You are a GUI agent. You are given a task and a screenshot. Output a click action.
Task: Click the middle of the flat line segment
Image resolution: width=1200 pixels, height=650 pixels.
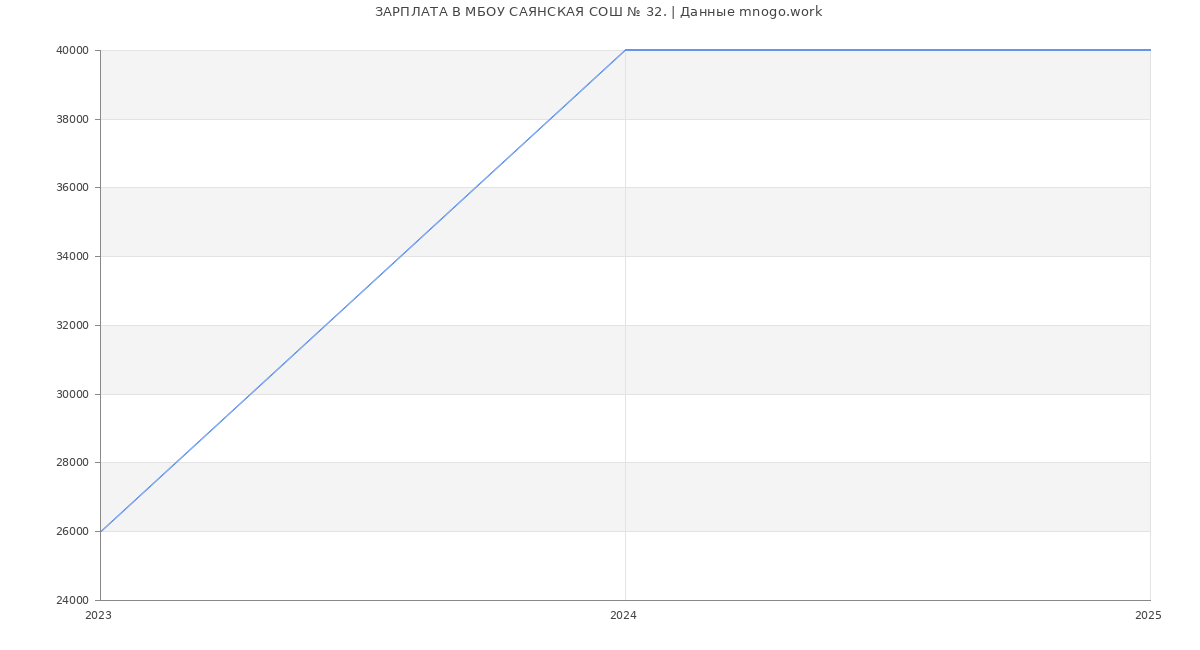coord(887,50)
